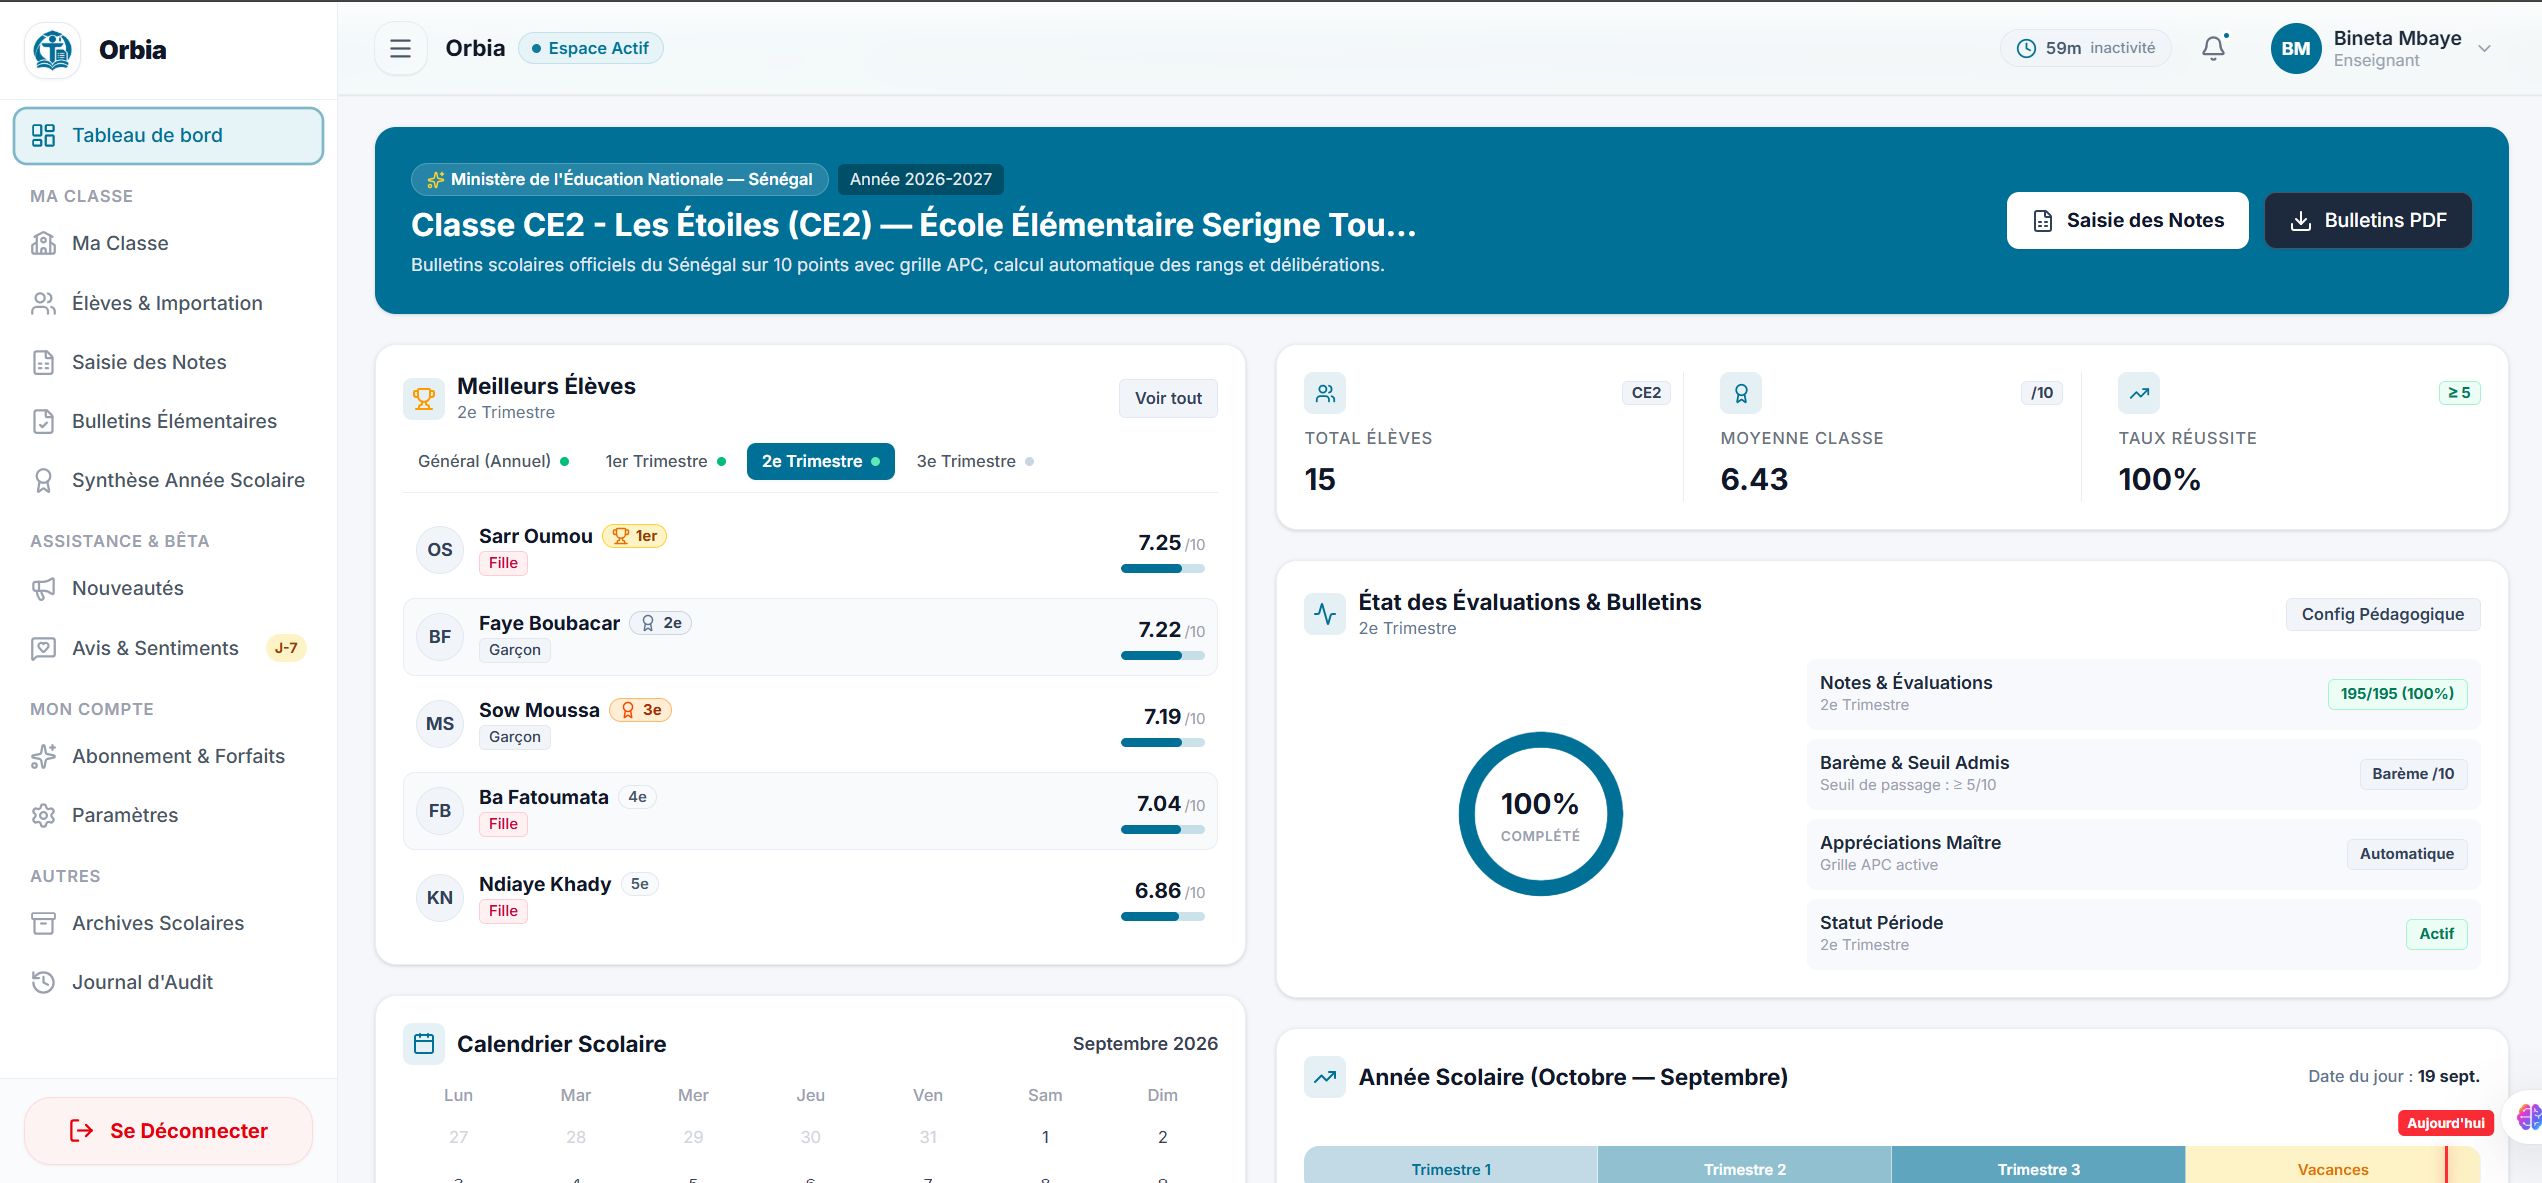2542x1183 pixels.
Task: Click the clock icon in inactivity timer
Action: click(2026, 48)
